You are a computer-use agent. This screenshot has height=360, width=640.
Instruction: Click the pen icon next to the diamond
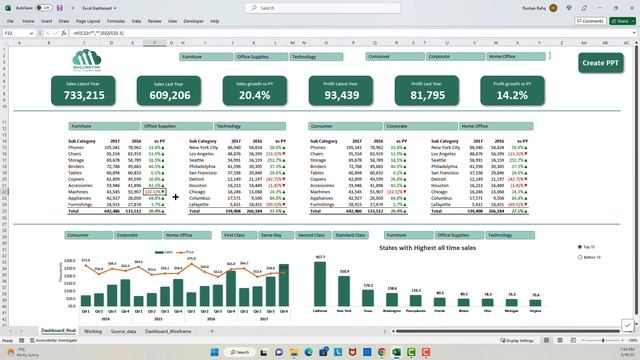click(x=584, y=8)
